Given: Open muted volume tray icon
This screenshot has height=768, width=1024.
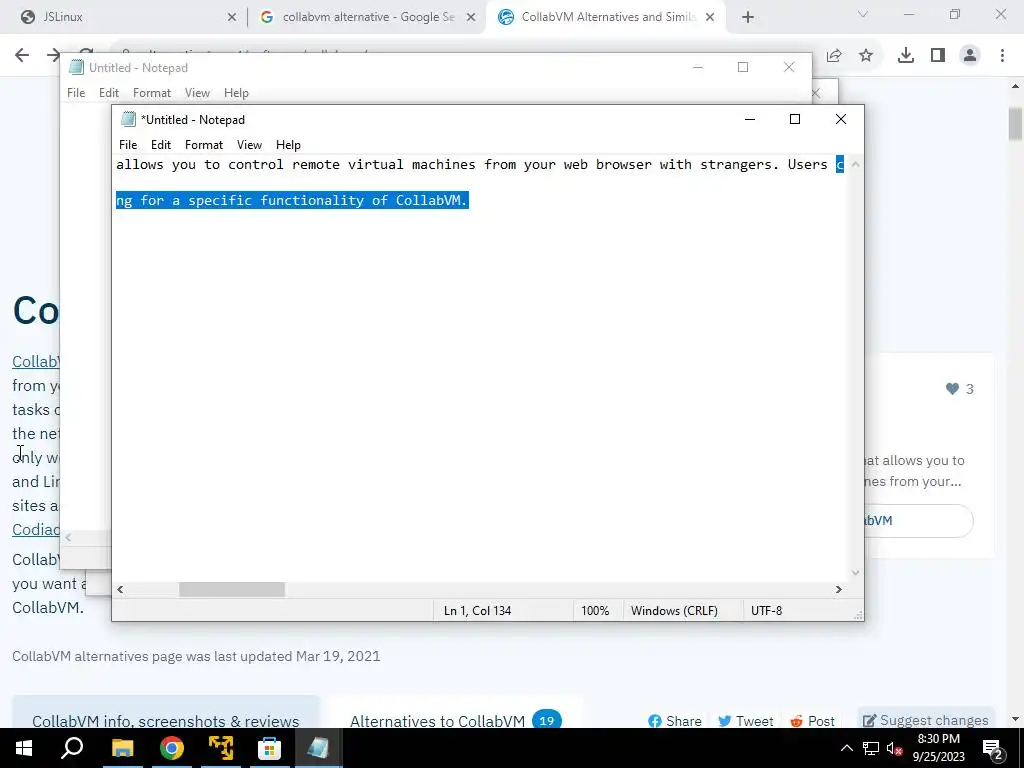Looking at the screenshot, I should pyautogui.click(x=894, y=748).
